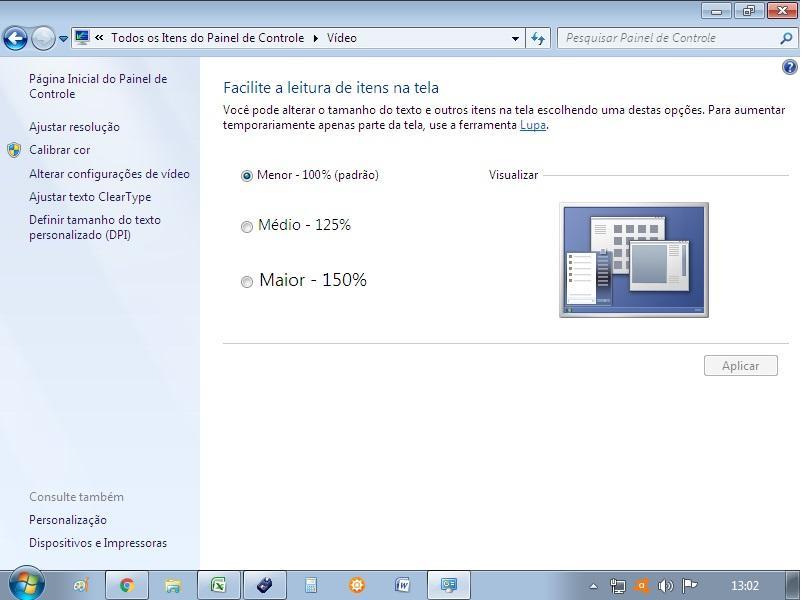Screen dimensions: 804x600
Task: Select Menor - 100% (padrão) option
Action: coord(310,175)
